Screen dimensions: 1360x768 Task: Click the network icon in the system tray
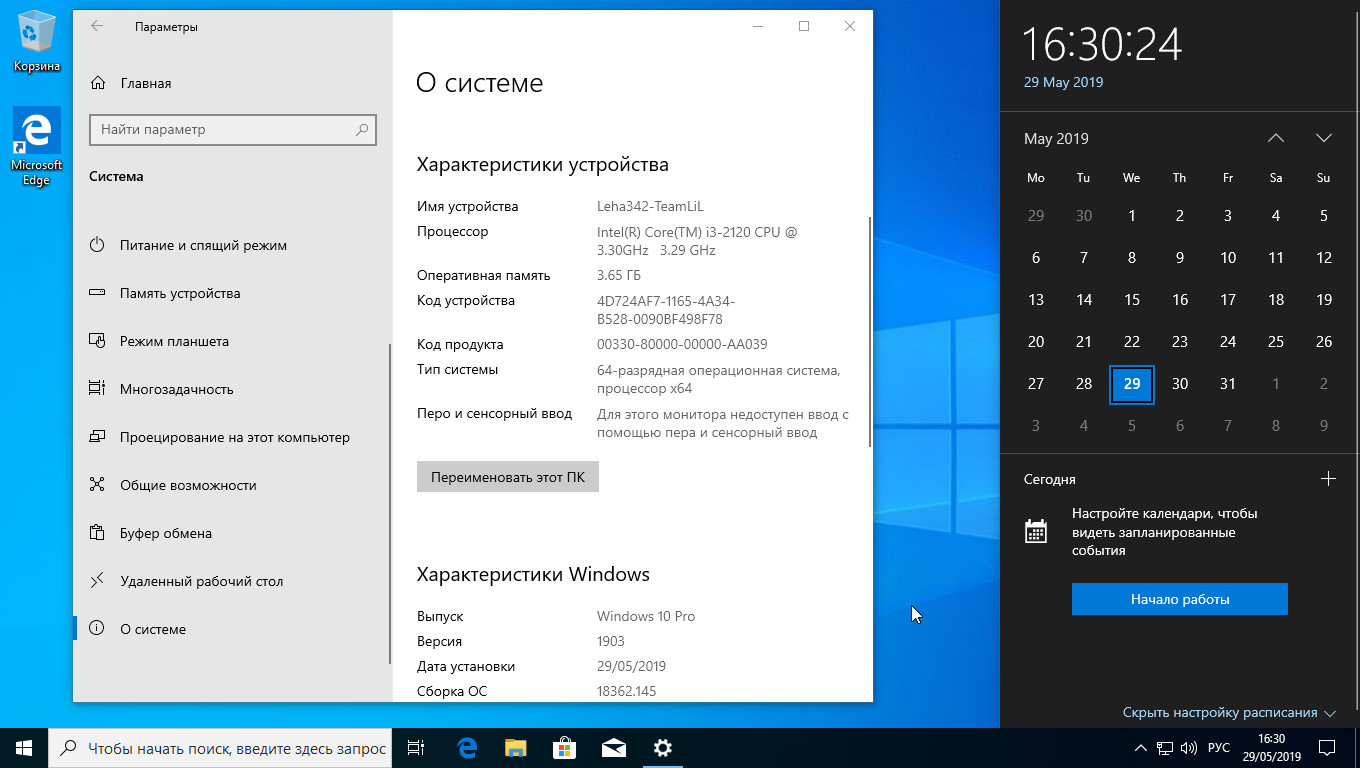coord(1165,748)
